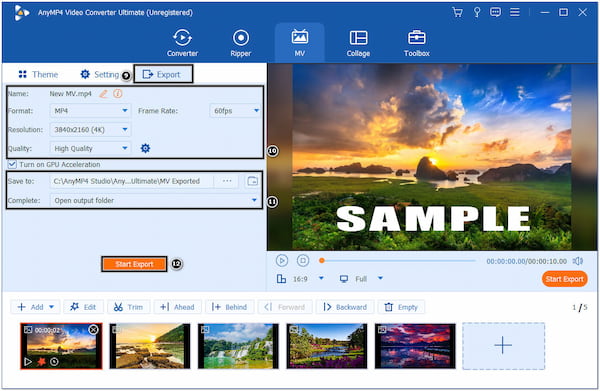Click the preview video image
Screen dimensions: 600x391
pos(432,157)
